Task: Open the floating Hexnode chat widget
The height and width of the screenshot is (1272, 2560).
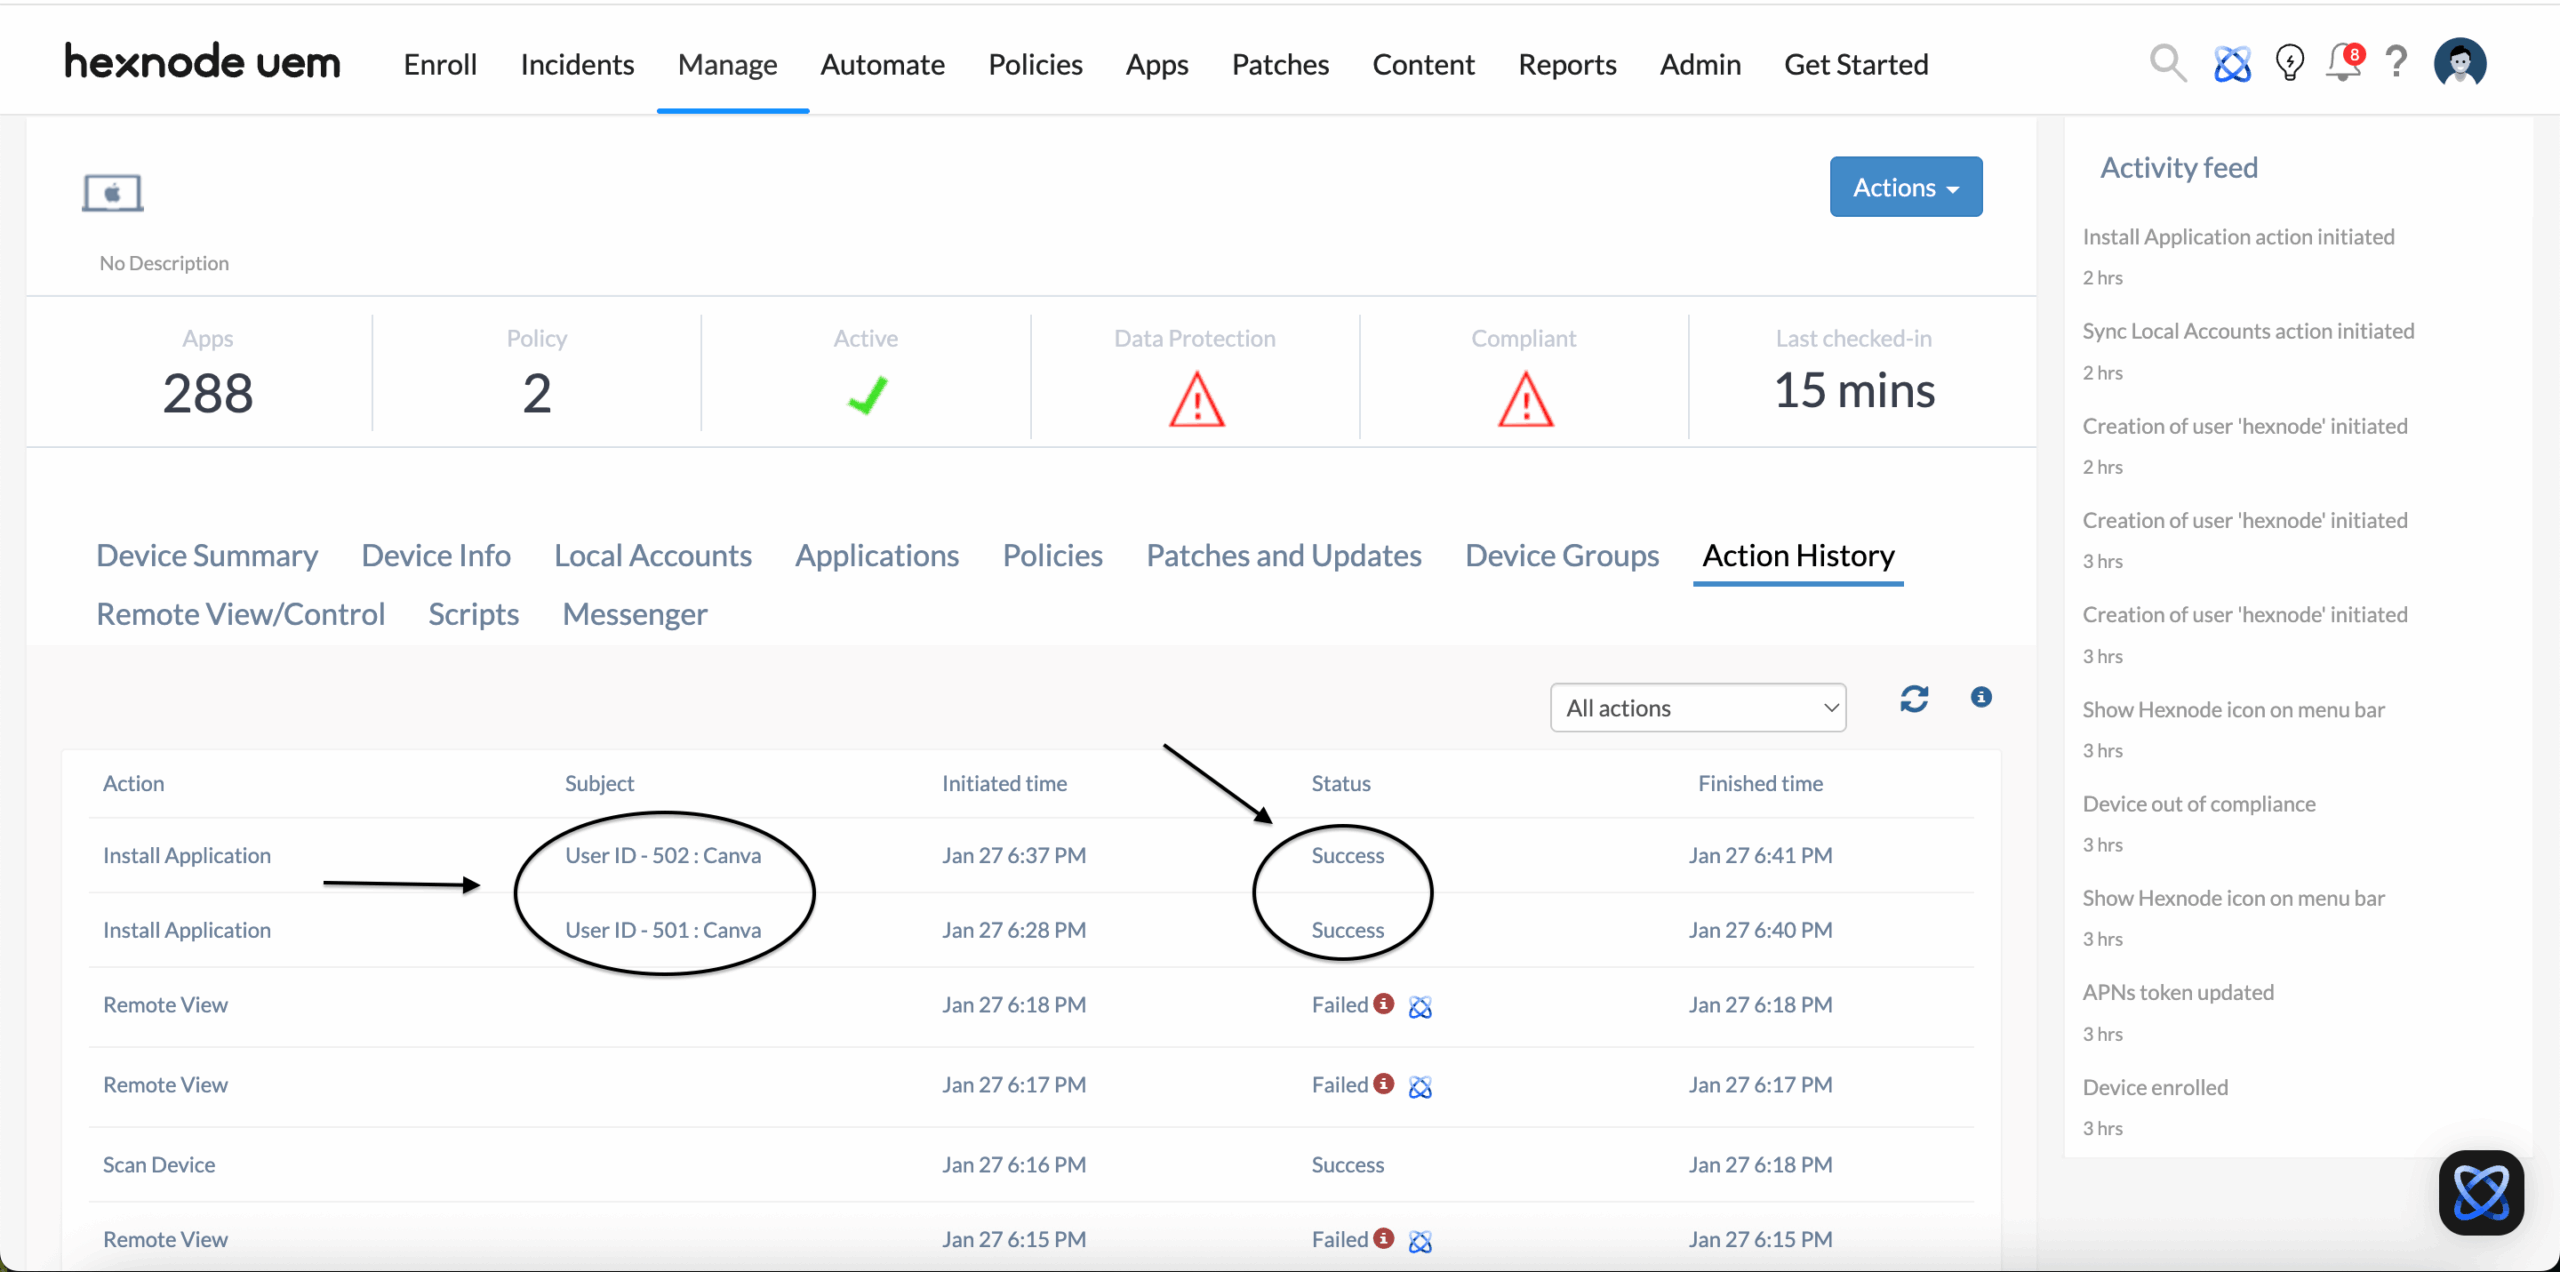Action: pos(2481,1192)
